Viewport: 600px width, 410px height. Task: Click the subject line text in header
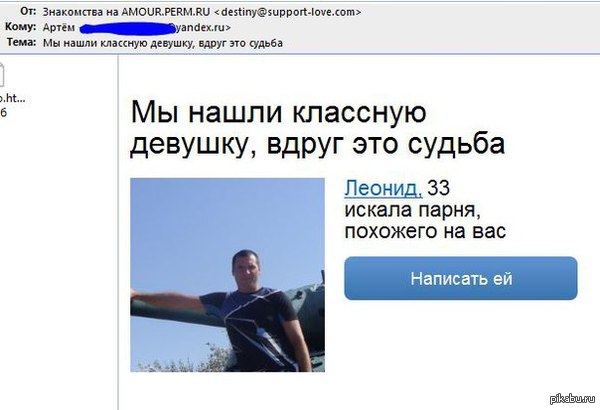(163, 43)
